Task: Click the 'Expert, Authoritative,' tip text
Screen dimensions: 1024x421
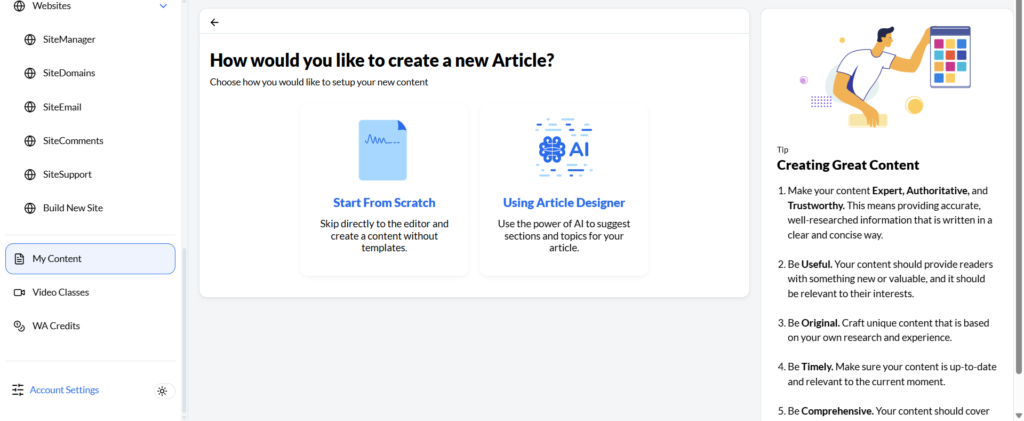Action: click(x=921, y=191)
